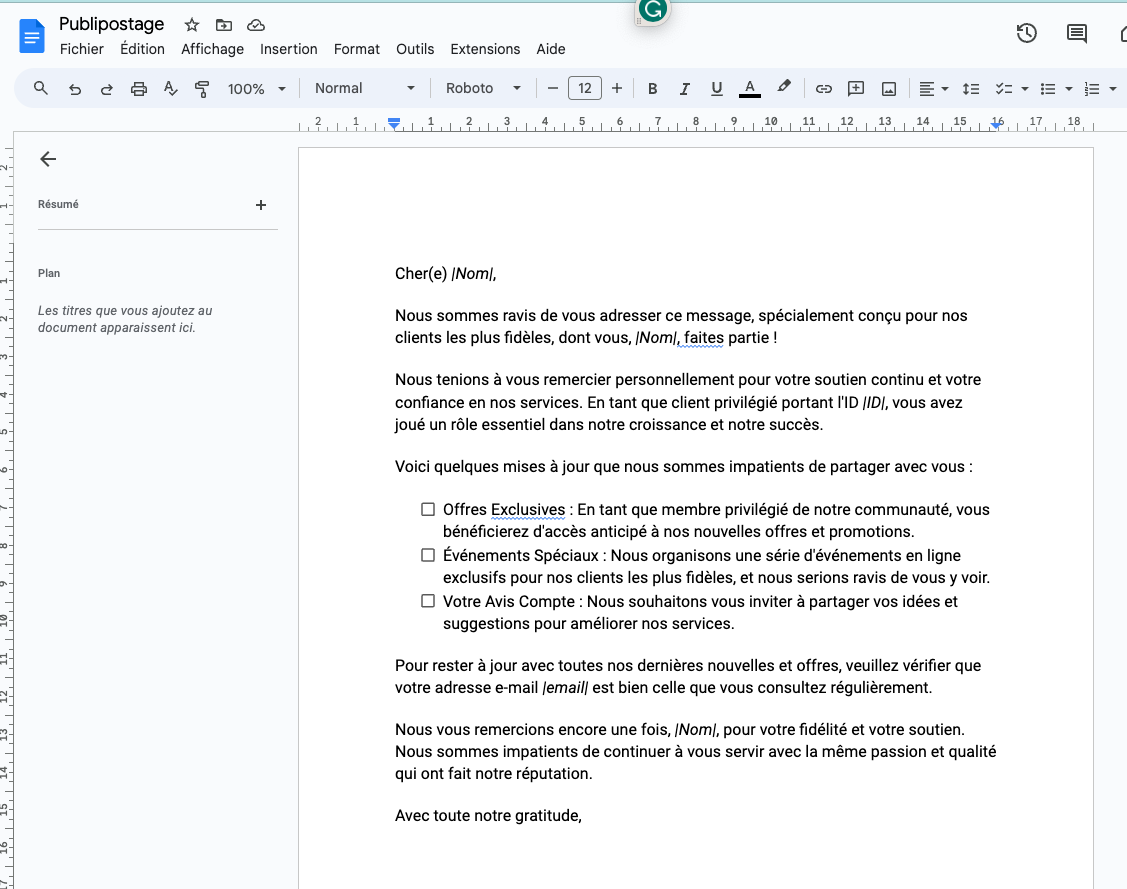
Task: Open the text color picker
Action: (x=750, y=88)
